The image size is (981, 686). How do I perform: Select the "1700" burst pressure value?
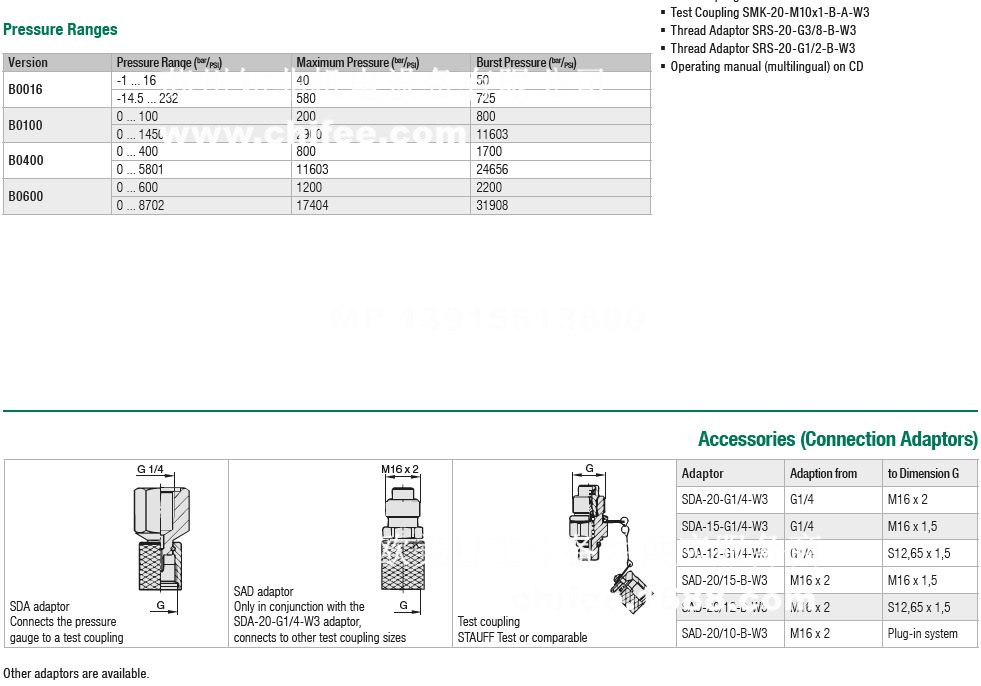coord(489,151)
